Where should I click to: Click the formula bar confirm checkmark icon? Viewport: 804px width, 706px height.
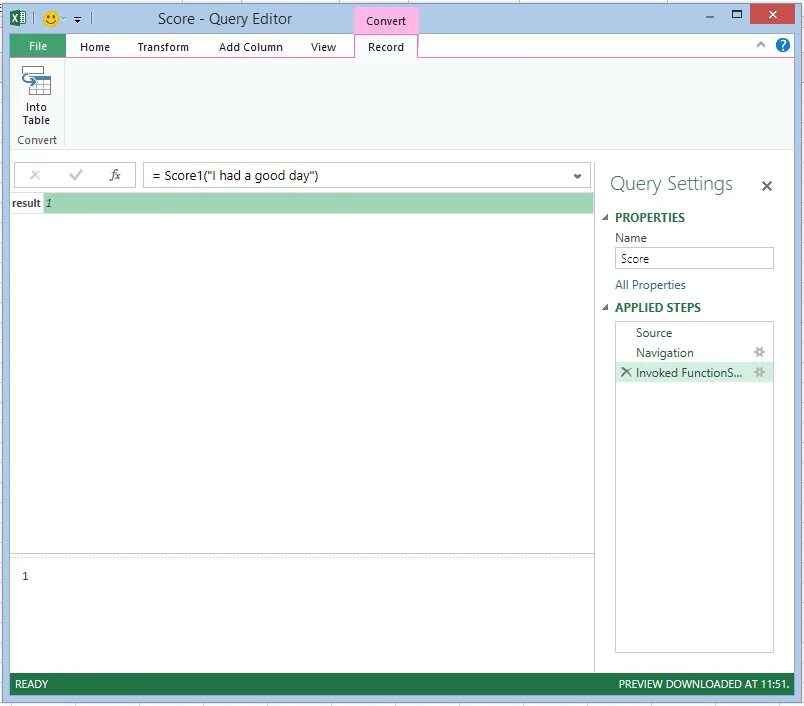76,175
